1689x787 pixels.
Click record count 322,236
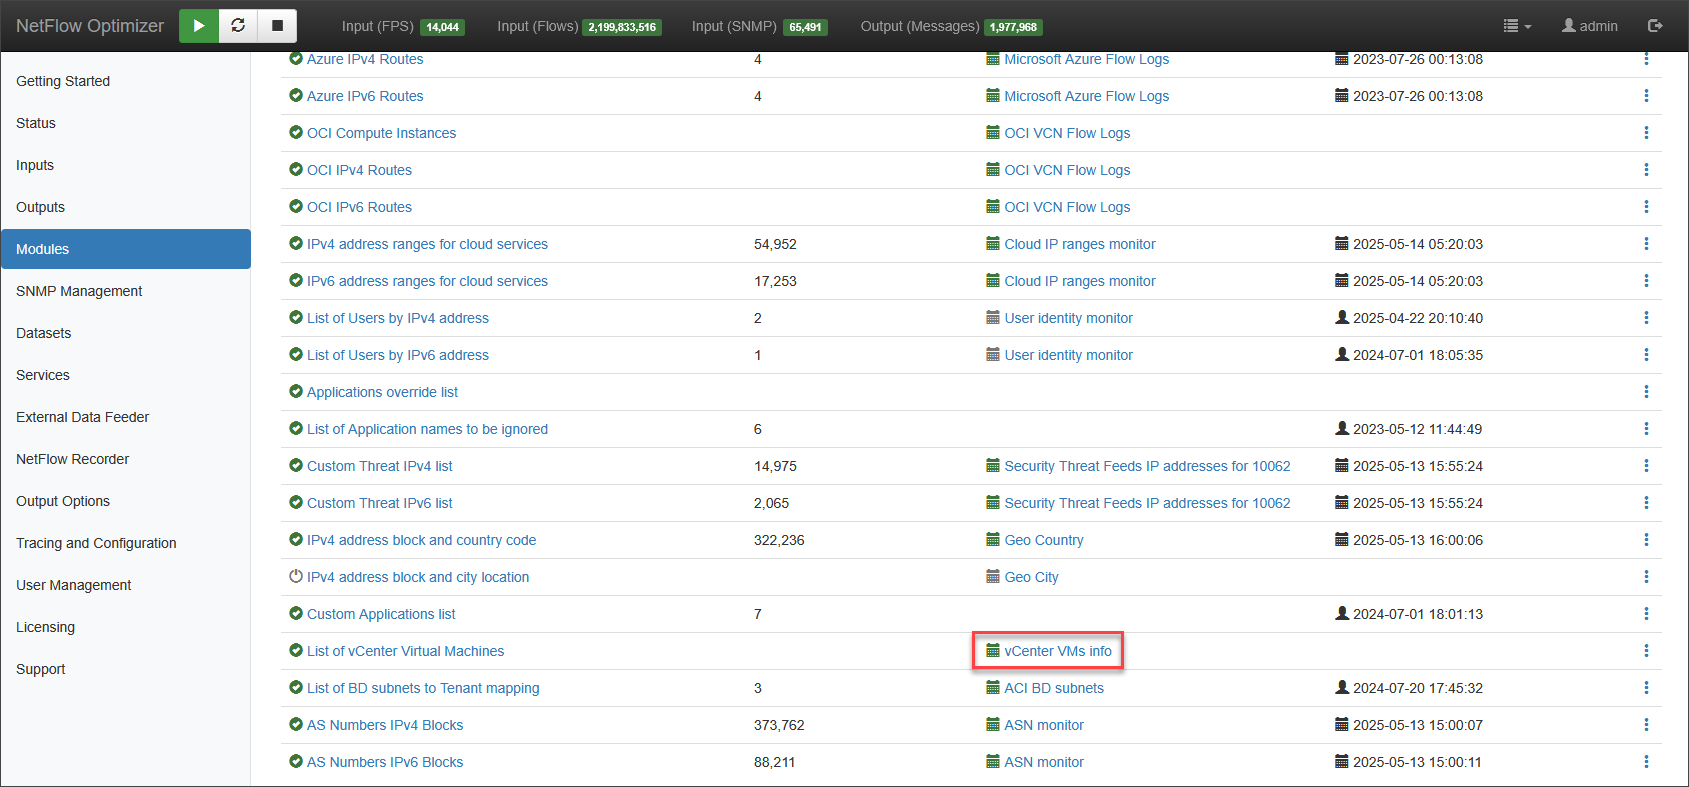(779, 540)
